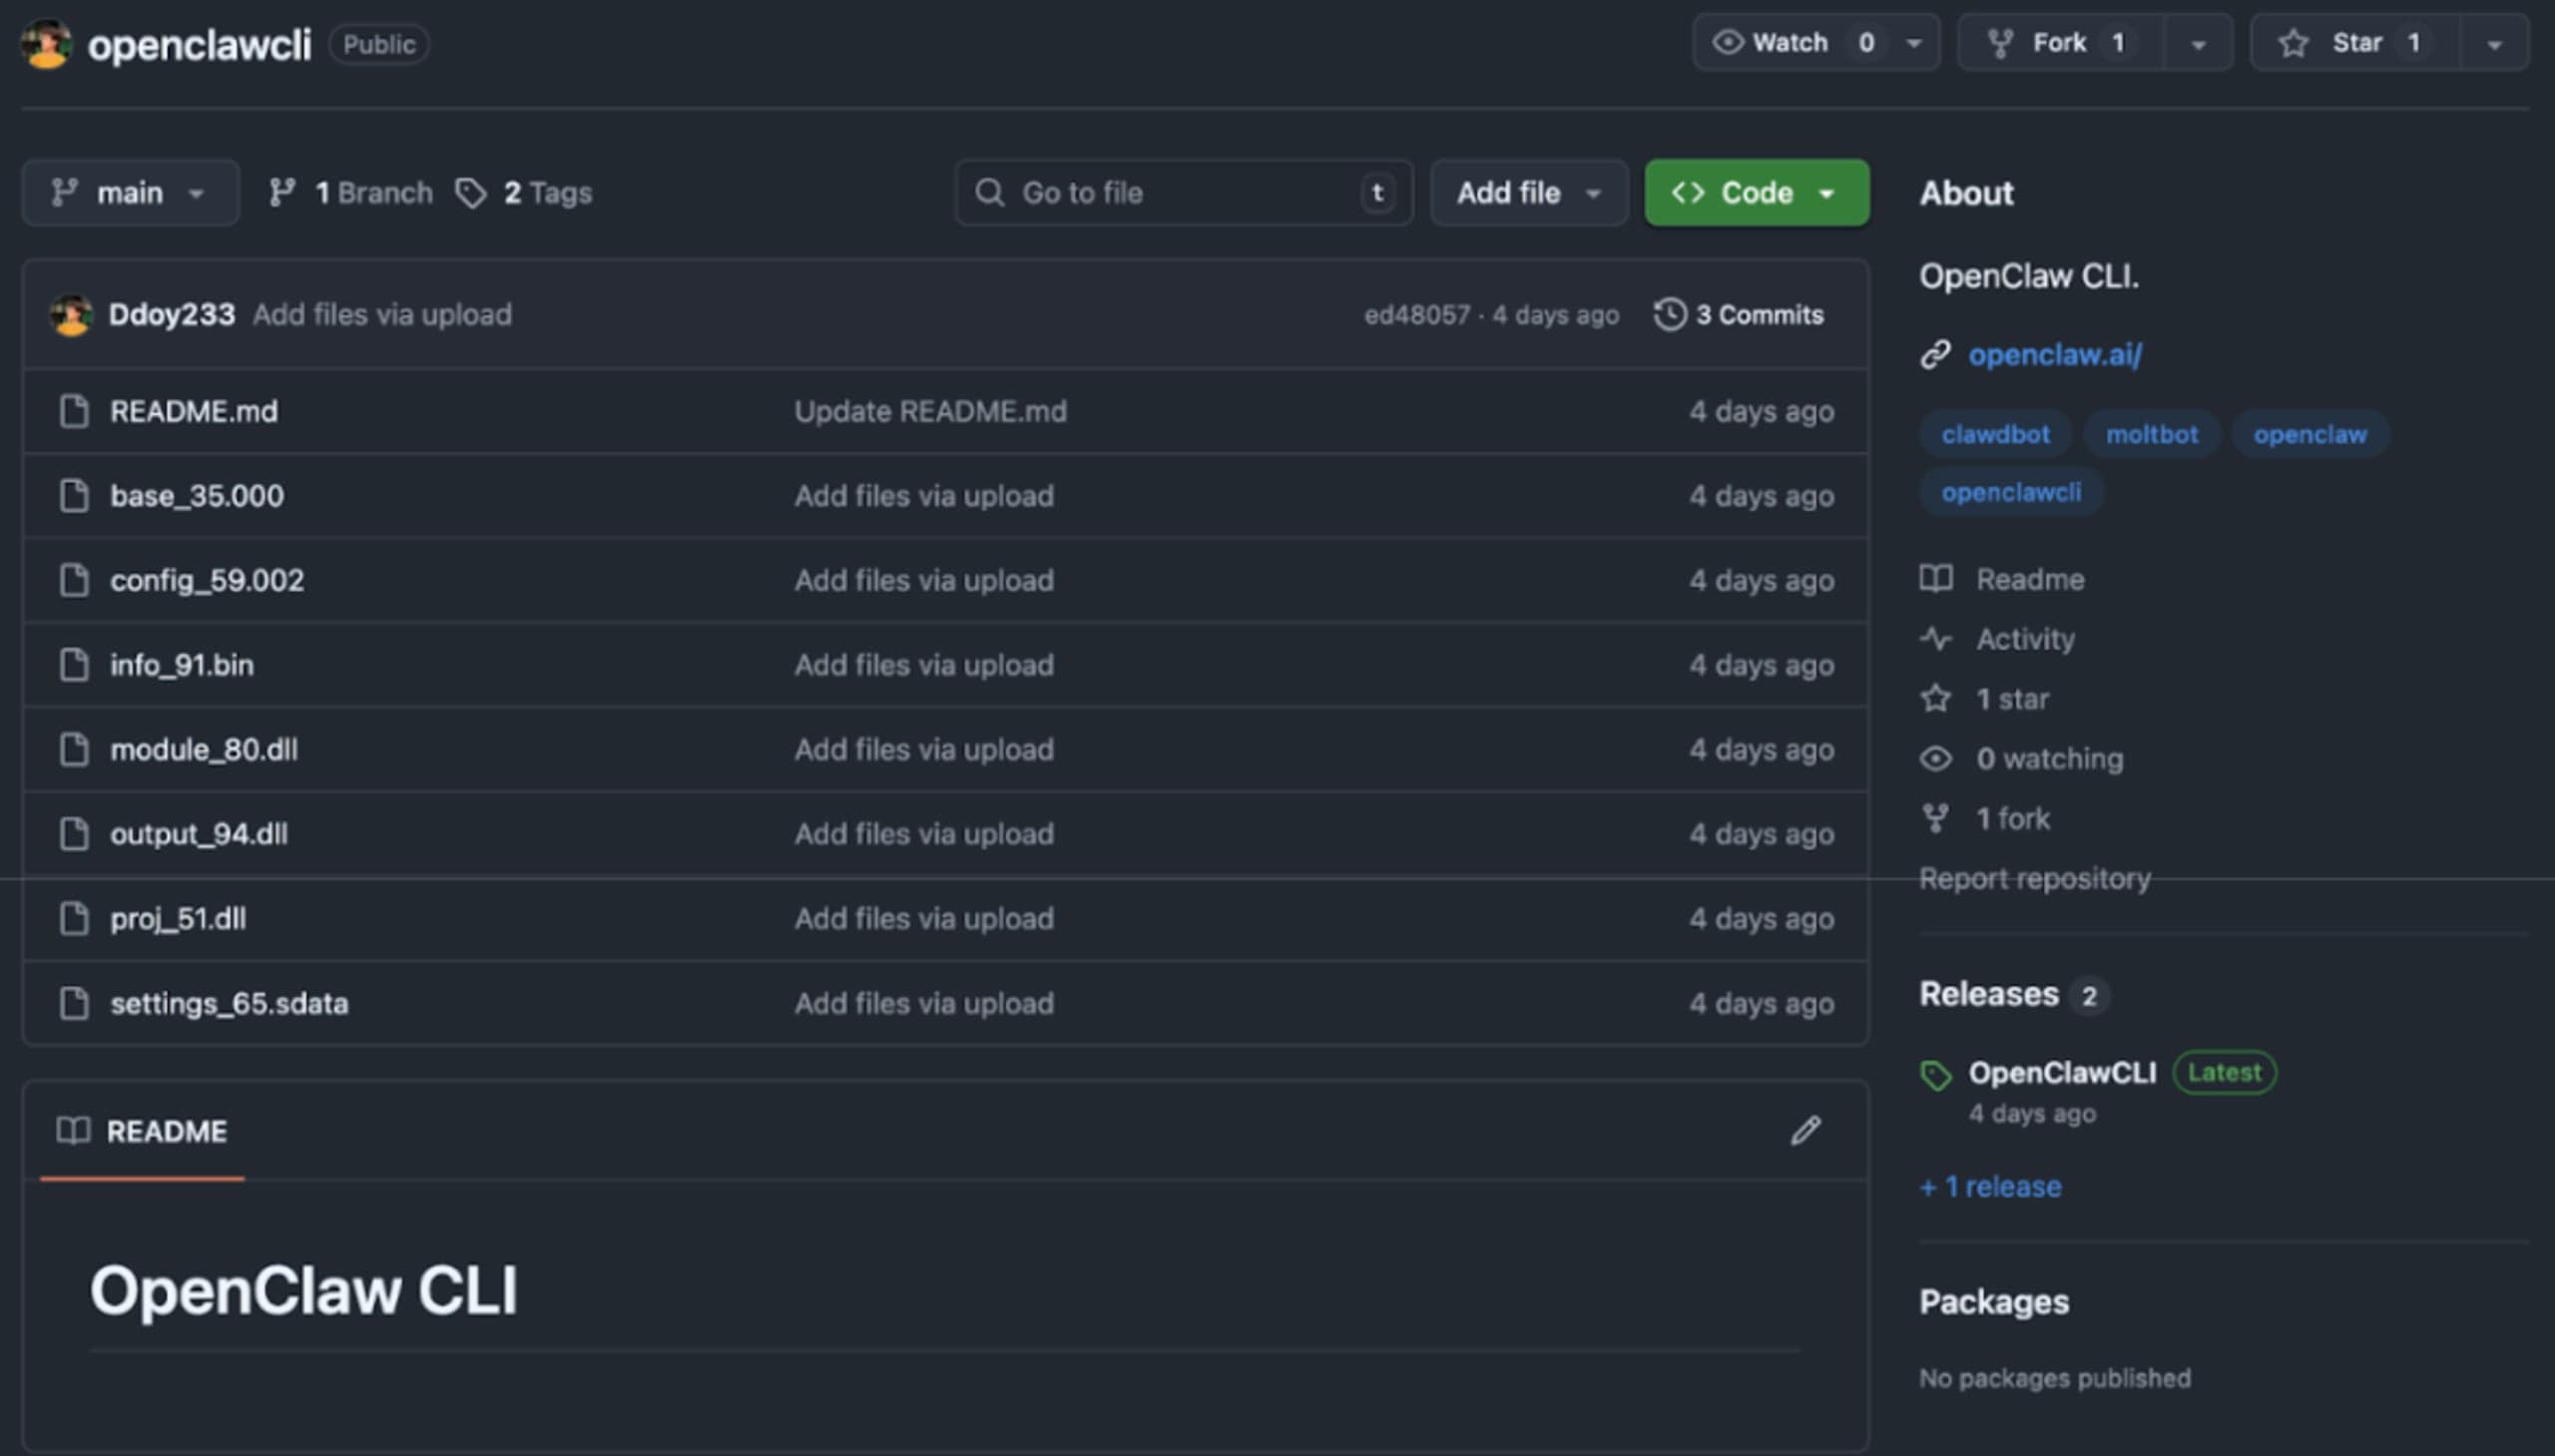Viewport: 2555px width, 1456px height.
Task: View the 3 Commits history
Action: 1739,315
